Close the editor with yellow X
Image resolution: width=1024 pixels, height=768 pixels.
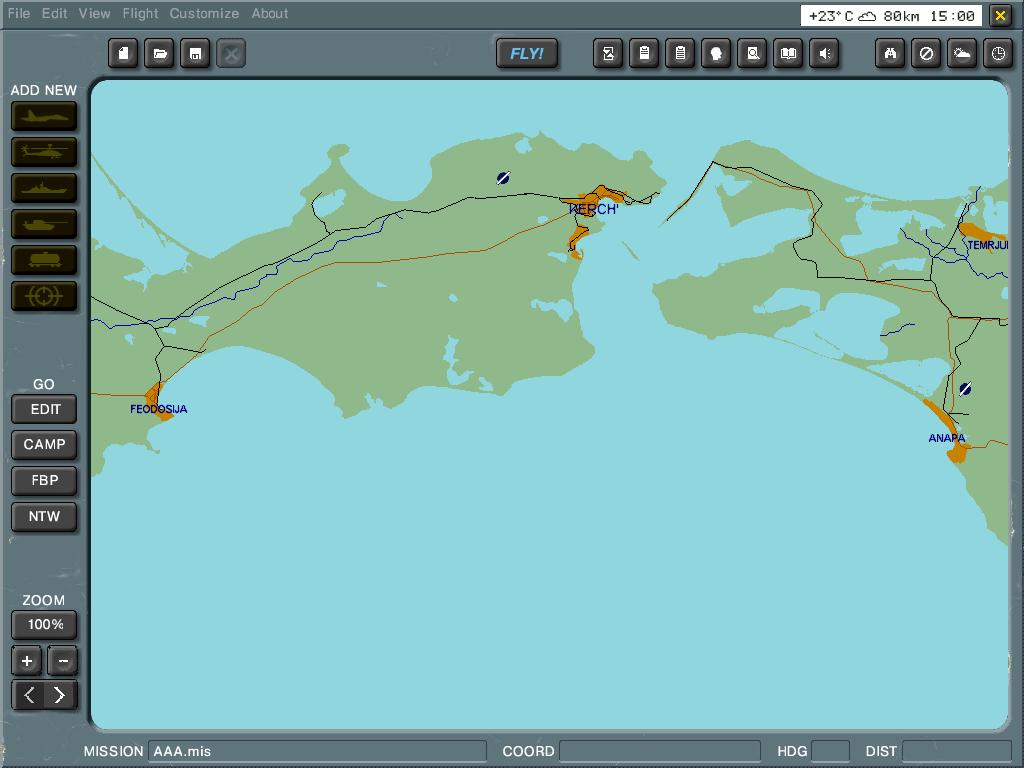[x=1000, y=16]
